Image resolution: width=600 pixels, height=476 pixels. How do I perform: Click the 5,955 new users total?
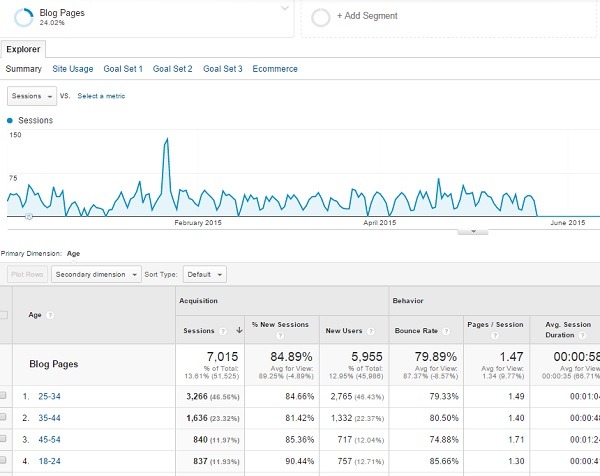click(x=367, y=357)
